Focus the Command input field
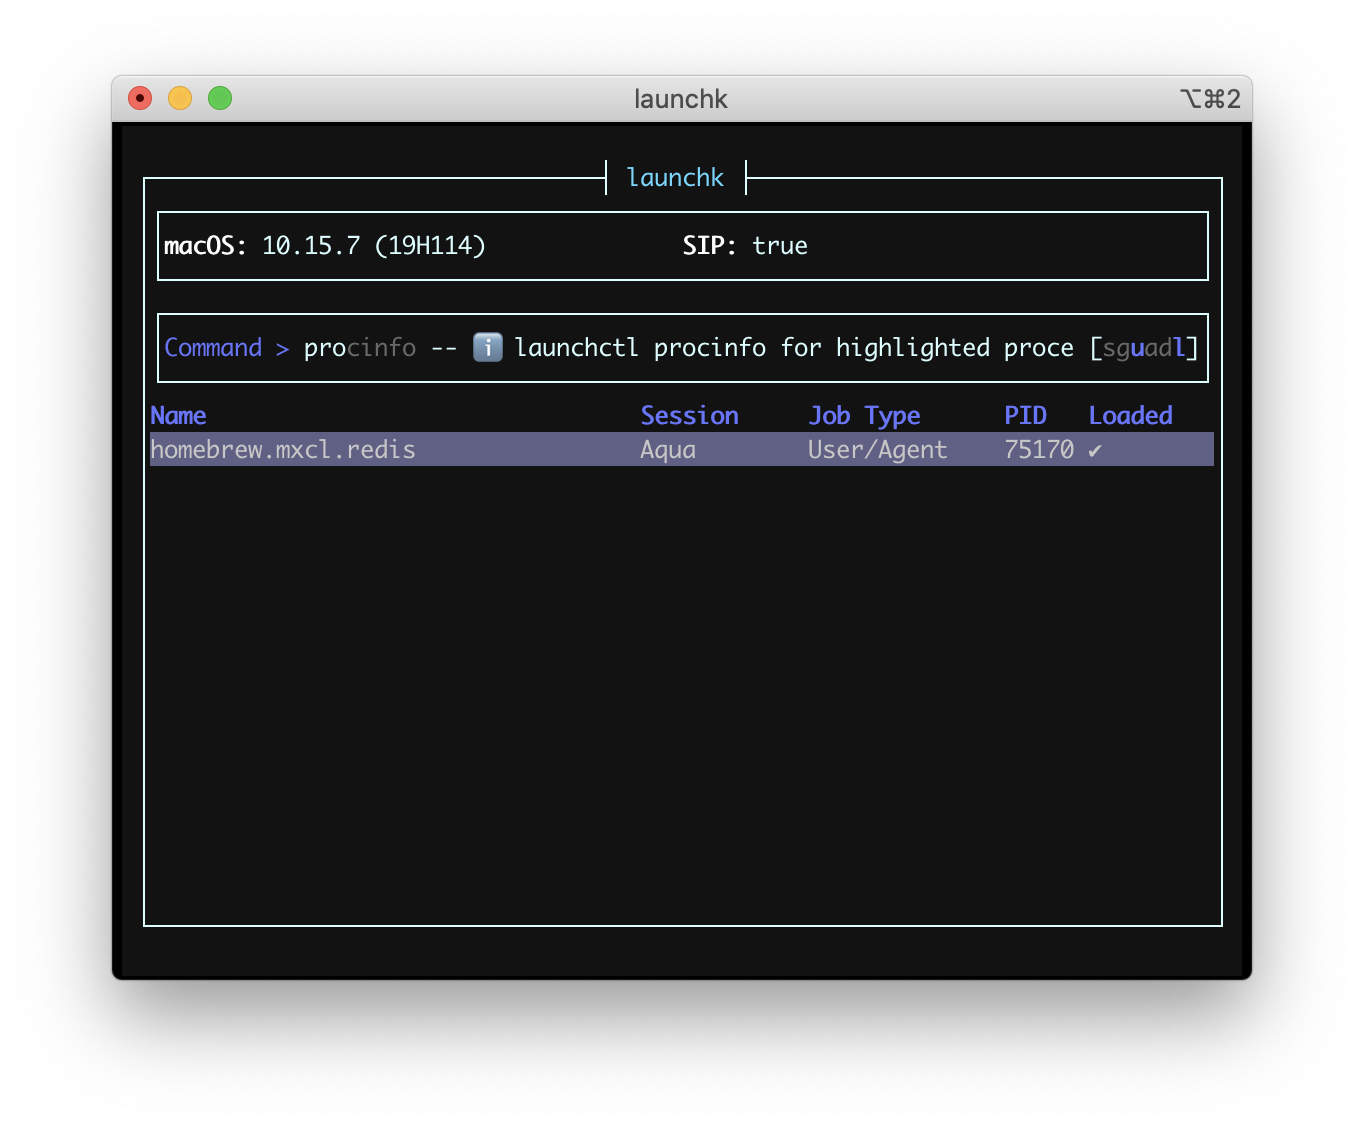This screenshot has height=1128, width=1364. click(x=682, y=348)
